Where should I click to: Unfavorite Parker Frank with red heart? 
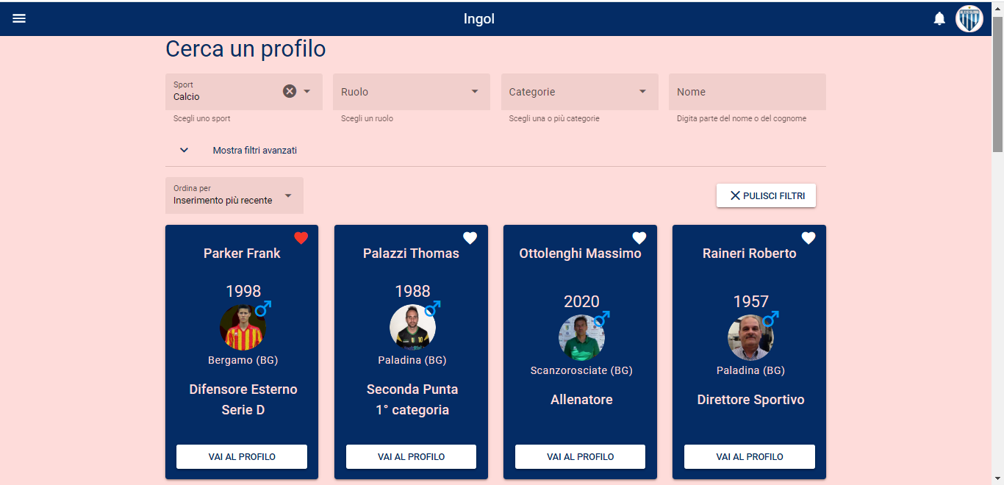[301, 238]
